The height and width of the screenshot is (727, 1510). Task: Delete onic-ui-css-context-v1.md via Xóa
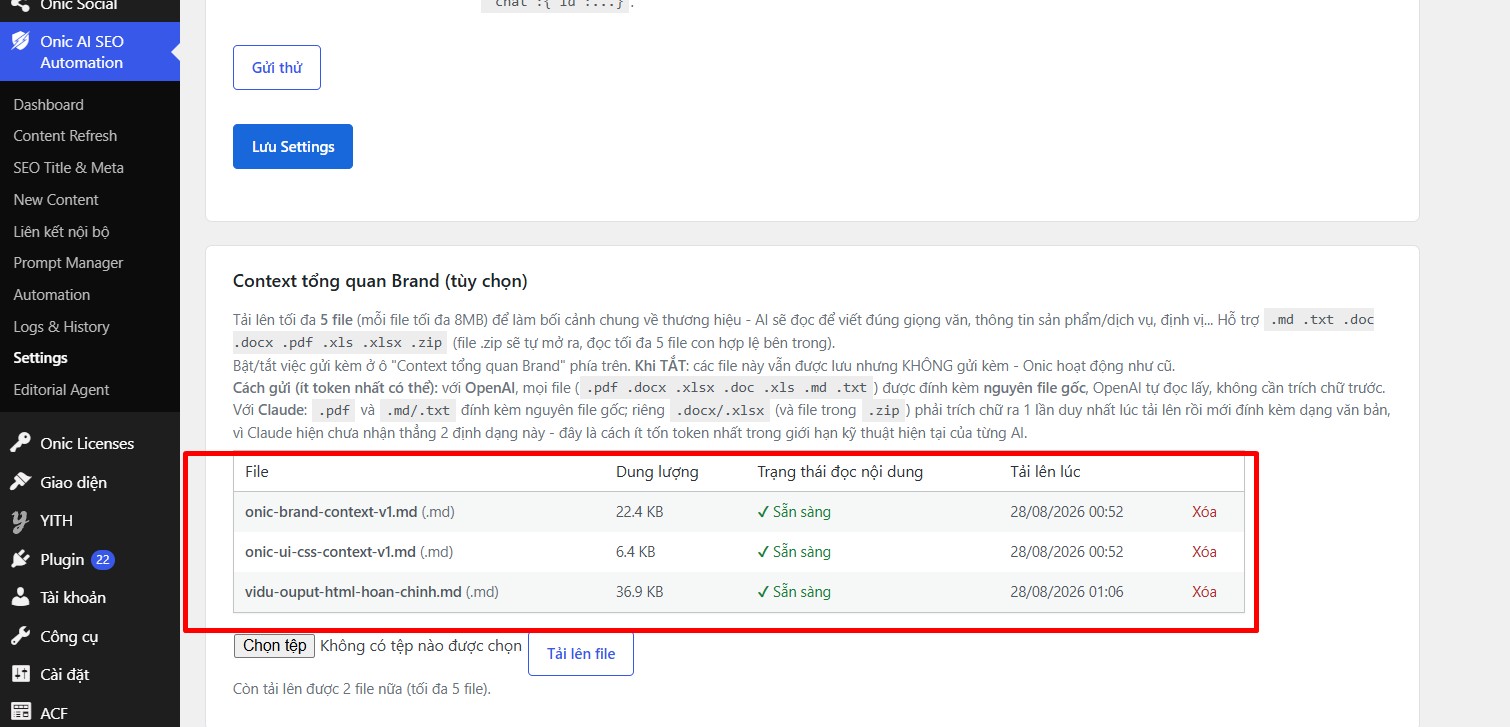[x=1204, y=552]
